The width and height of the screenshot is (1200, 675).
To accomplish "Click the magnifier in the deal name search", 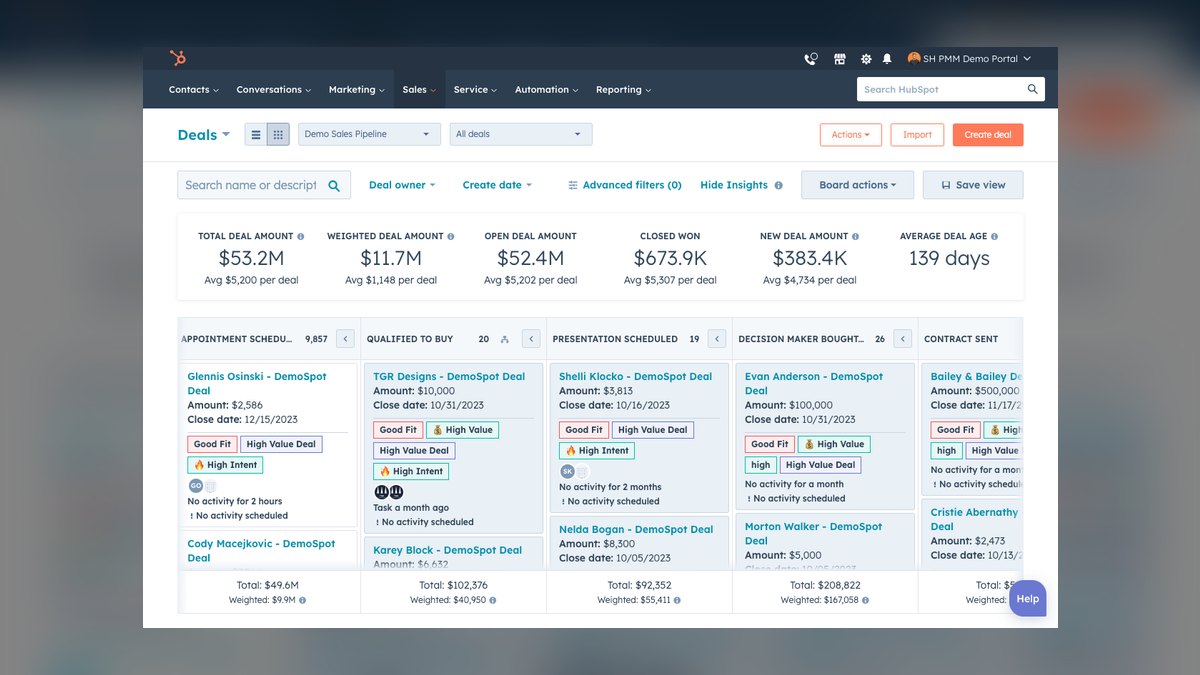I will pos(335,185).
